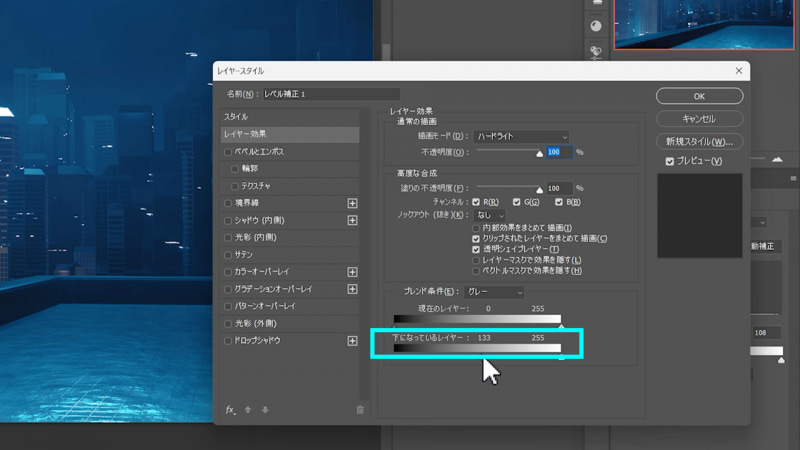Enable 輪郭 checkbox
This screenshot has width=800, height=450.
(235, 169)
